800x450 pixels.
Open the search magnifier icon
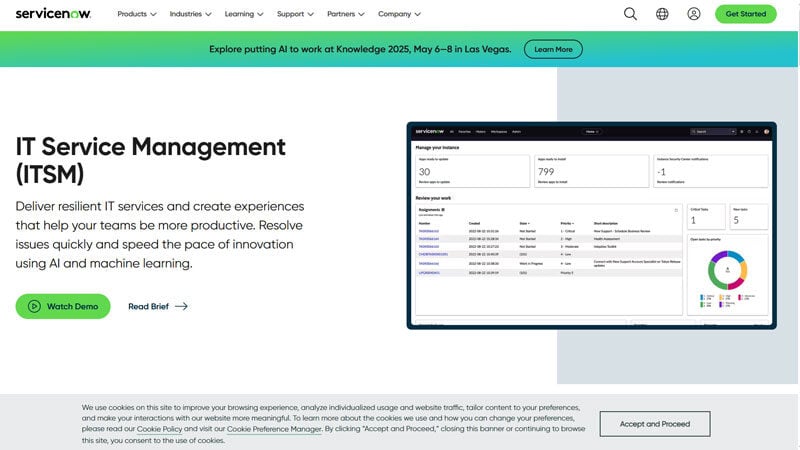[630, 14]
